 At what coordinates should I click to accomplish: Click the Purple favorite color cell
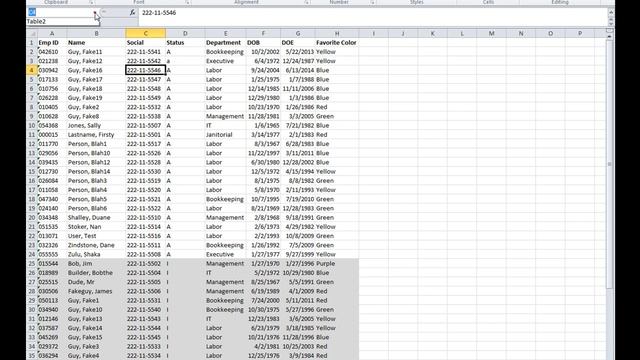point(337,264)
